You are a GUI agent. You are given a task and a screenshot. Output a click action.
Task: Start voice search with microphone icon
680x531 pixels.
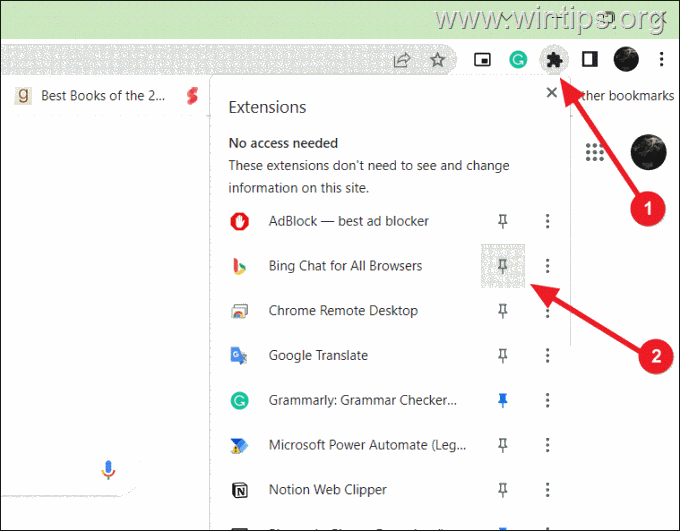point(108,469)
